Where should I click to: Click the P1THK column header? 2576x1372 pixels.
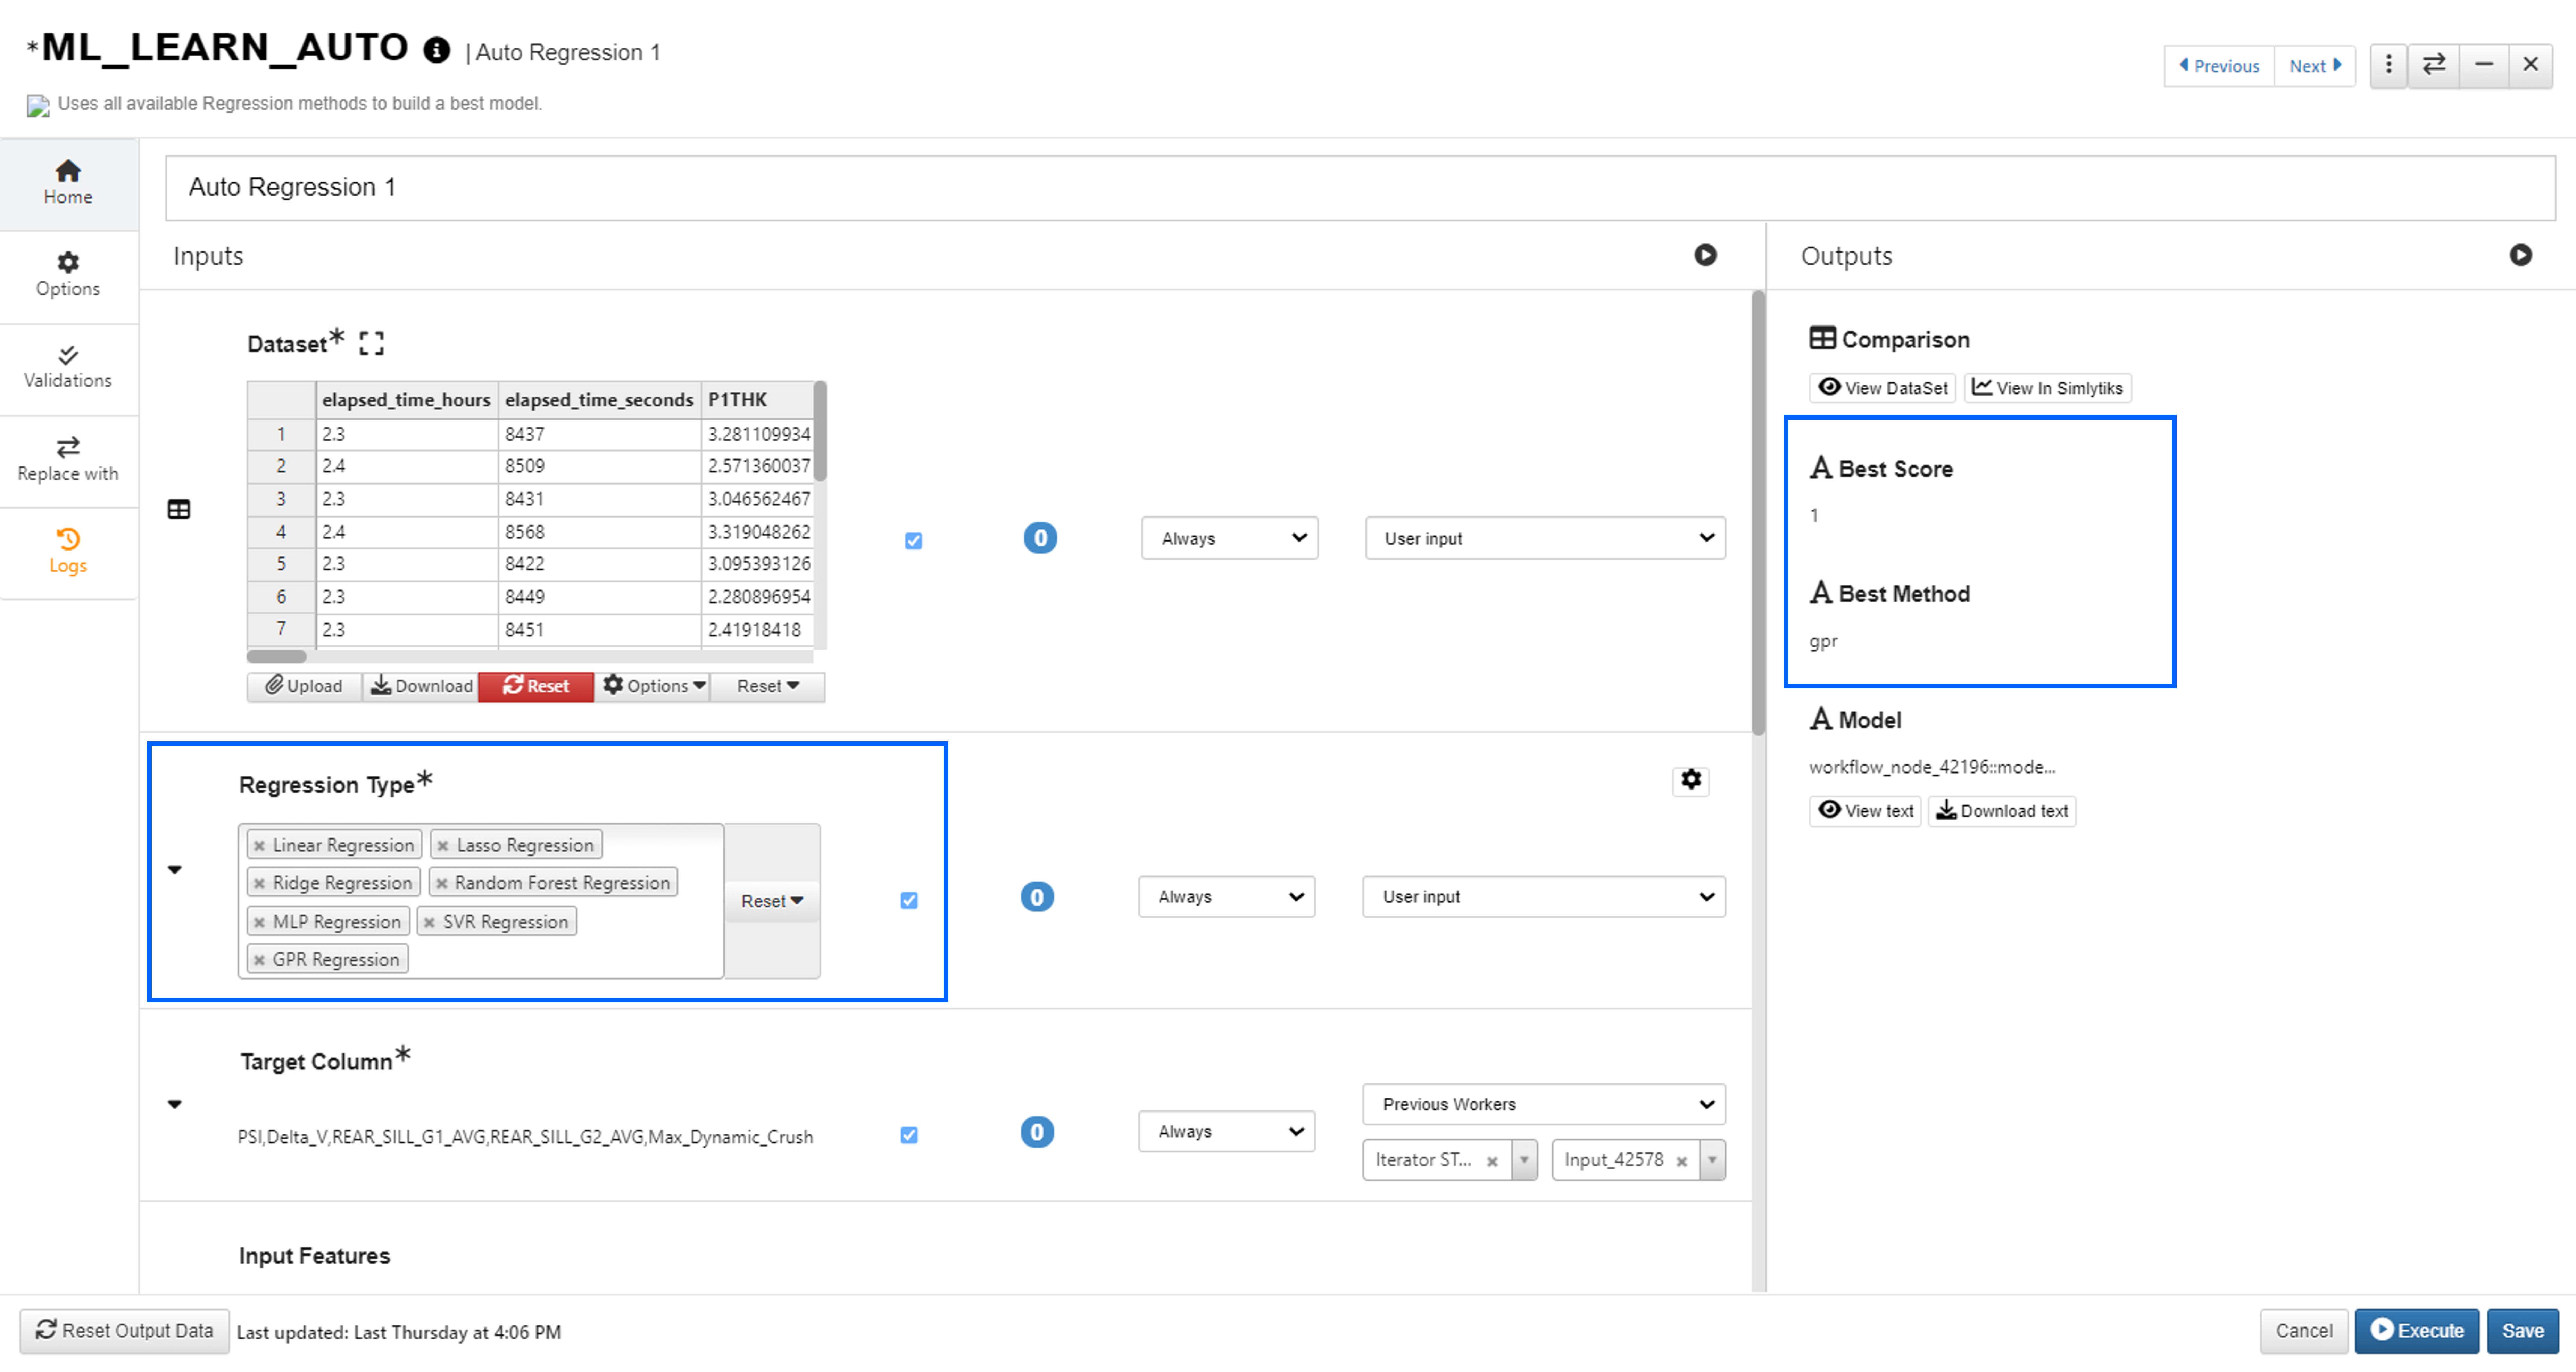pyautogui.click(x=757, y=400)
